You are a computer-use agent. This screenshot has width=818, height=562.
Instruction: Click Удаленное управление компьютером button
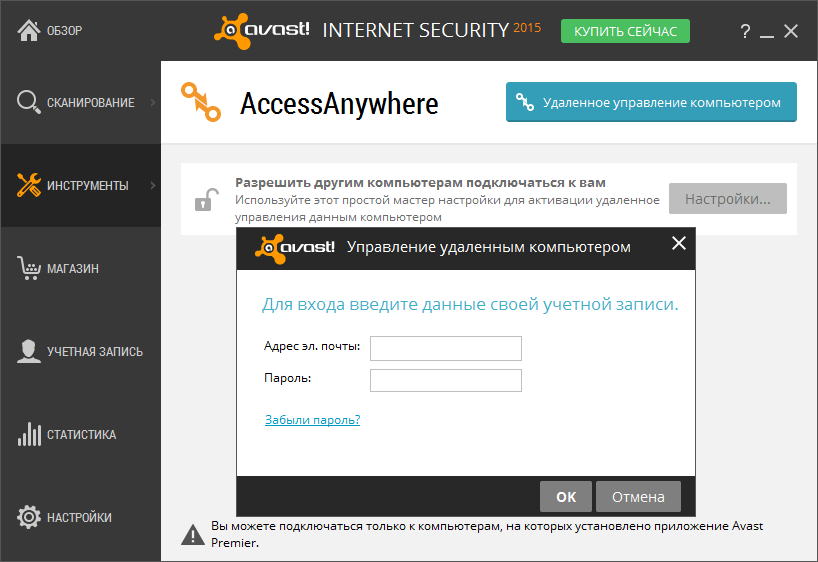coord(651,102)
